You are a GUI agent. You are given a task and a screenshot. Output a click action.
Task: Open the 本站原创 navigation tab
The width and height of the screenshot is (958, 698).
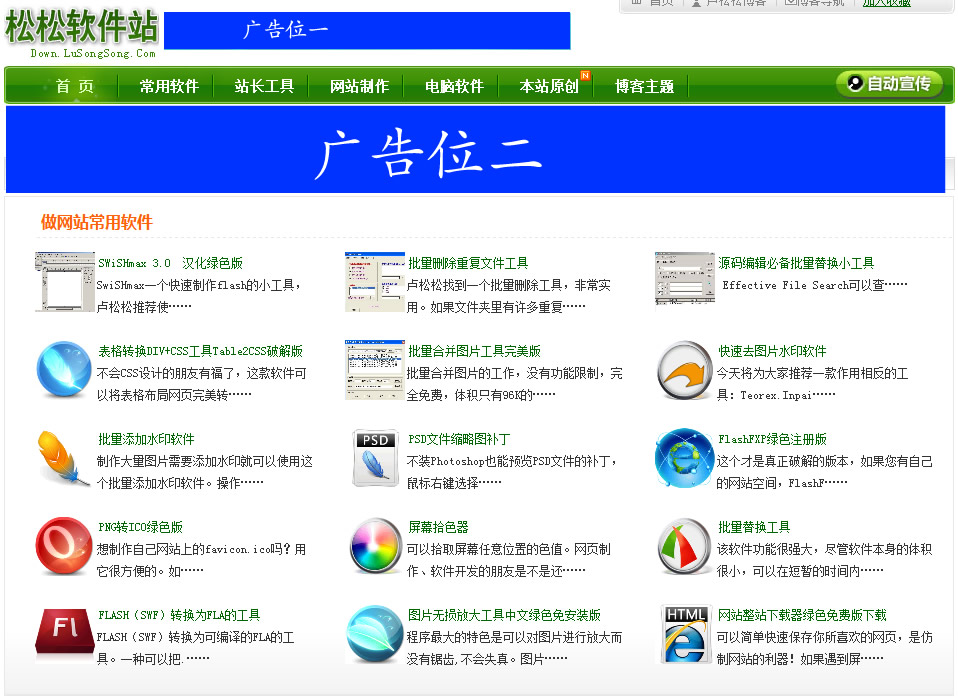point(549,86)
